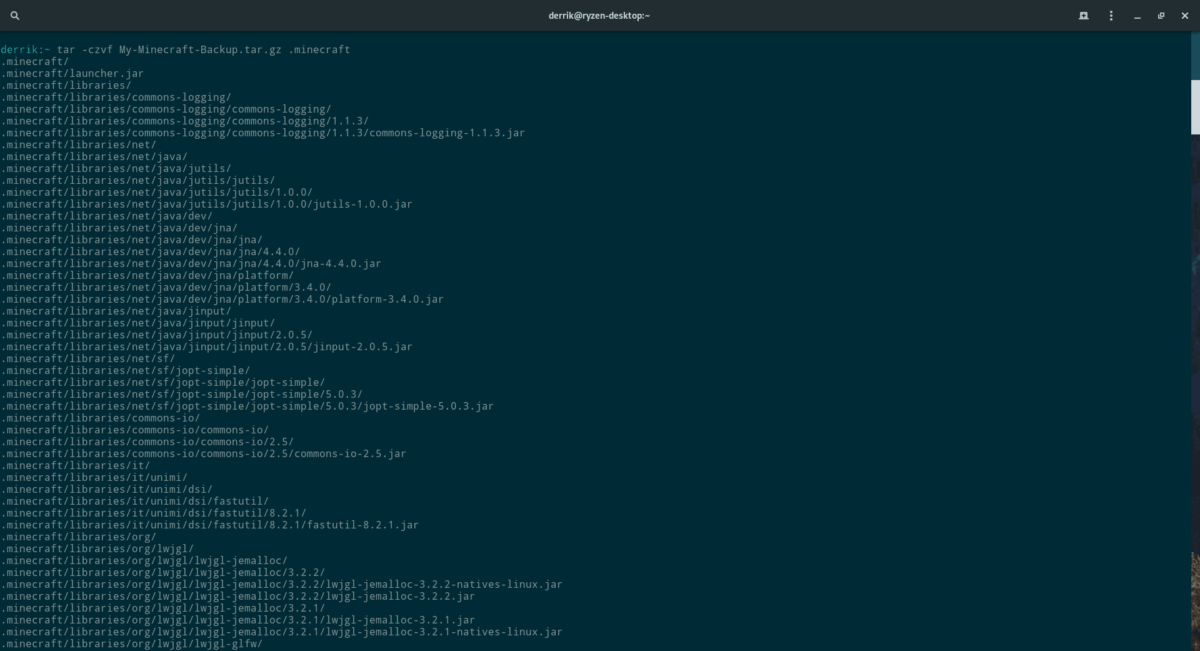Select the ".minecraft/libraries/net/java/jinput/jinput/2.0.5/" line
This screenshot has width=1200, height=651.
tap(157, 335)
